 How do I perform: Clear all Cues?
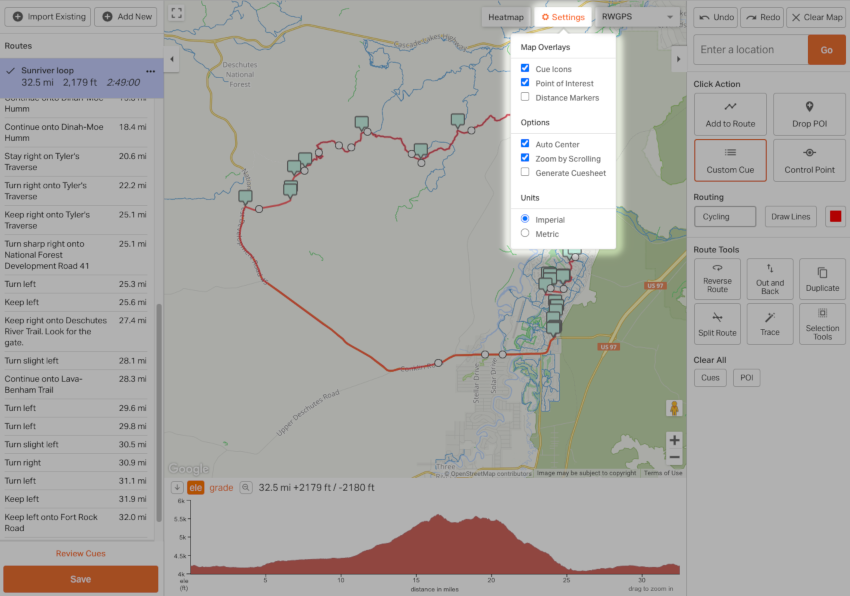point(710,377)
